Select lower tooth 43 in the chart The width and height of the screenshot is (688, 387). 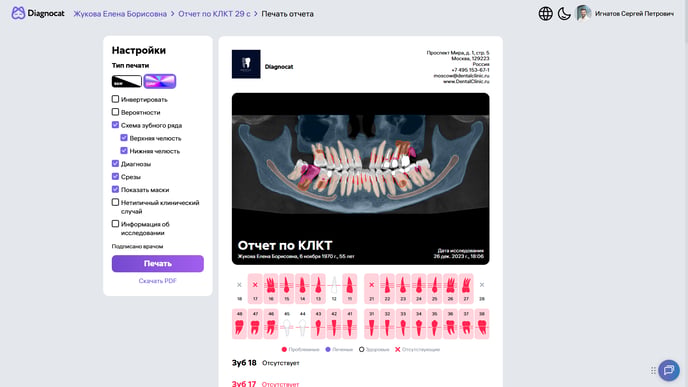coord(318,324)
